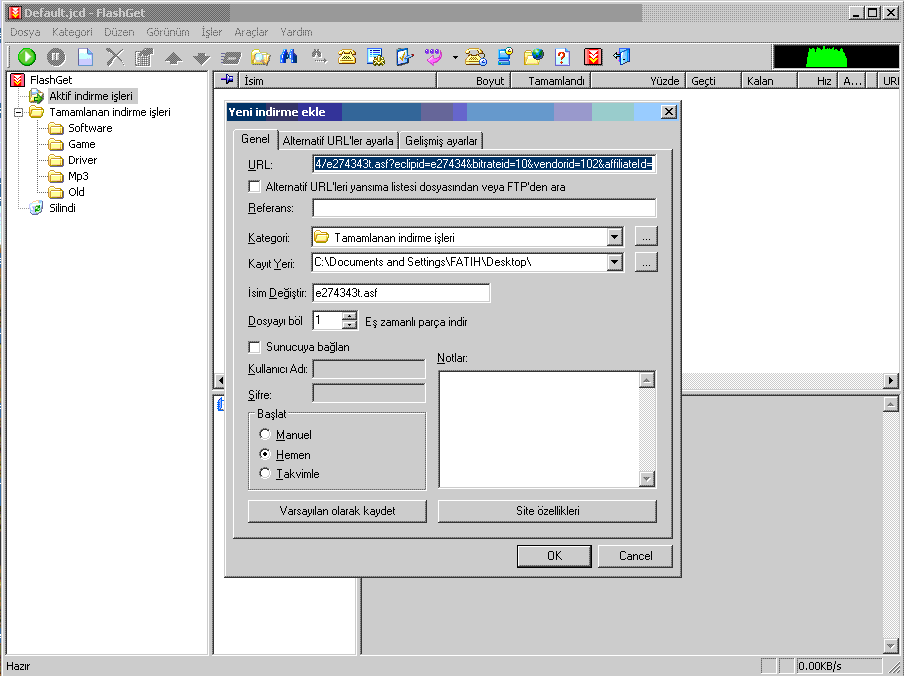Click the URL input field
Viewport: 904px width, 676px height.
pyautogui.click(x=484, y=164)
